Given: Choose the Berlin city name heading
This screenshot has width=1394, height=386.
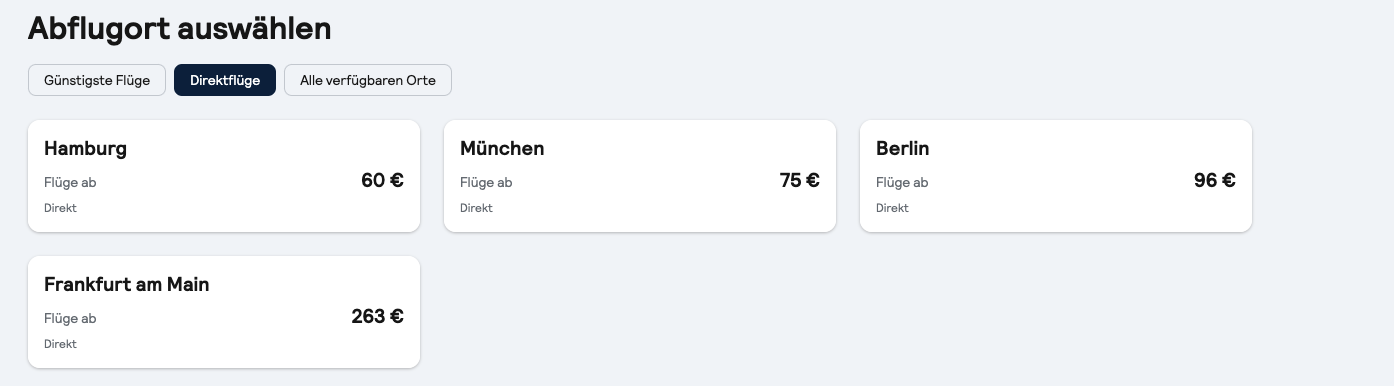Looking at the screenshot, I should [903, 149].
